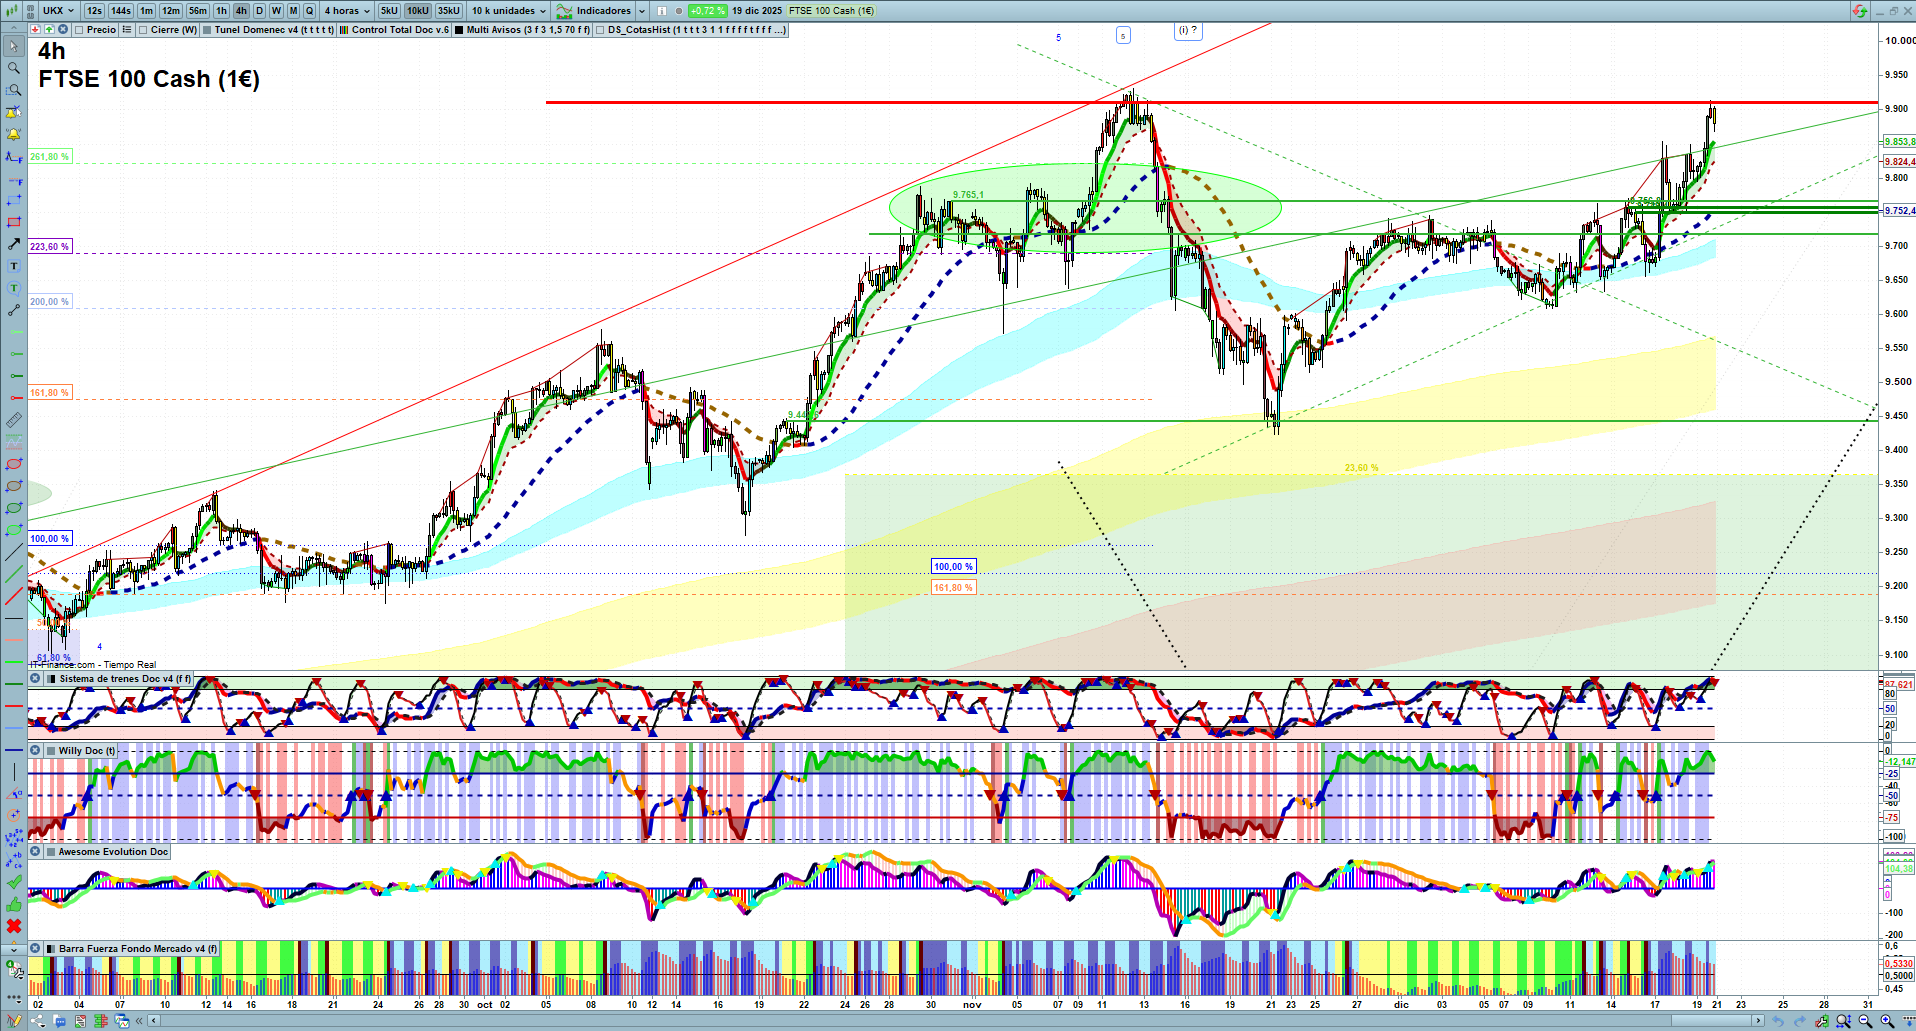The width and height of the screenshot is (1916, 1031).
Task: Click the info icon next to percentage
Action: tap(661, 11)
